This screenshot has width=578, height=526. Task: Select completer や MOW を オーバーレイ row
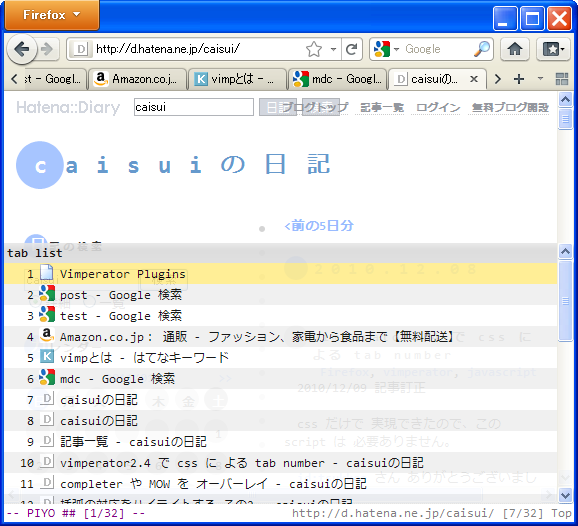281,483
